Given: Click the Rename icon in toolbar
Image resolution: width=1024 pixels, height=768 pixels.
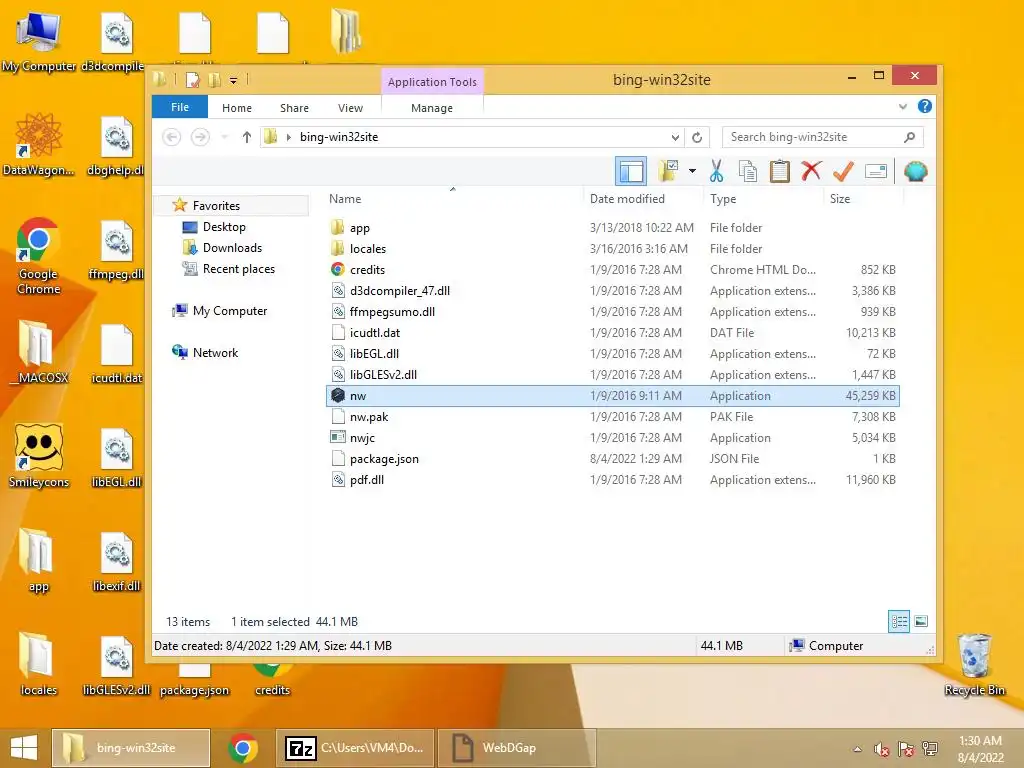Looking at the screenshot, I should [x=876, y=172].
